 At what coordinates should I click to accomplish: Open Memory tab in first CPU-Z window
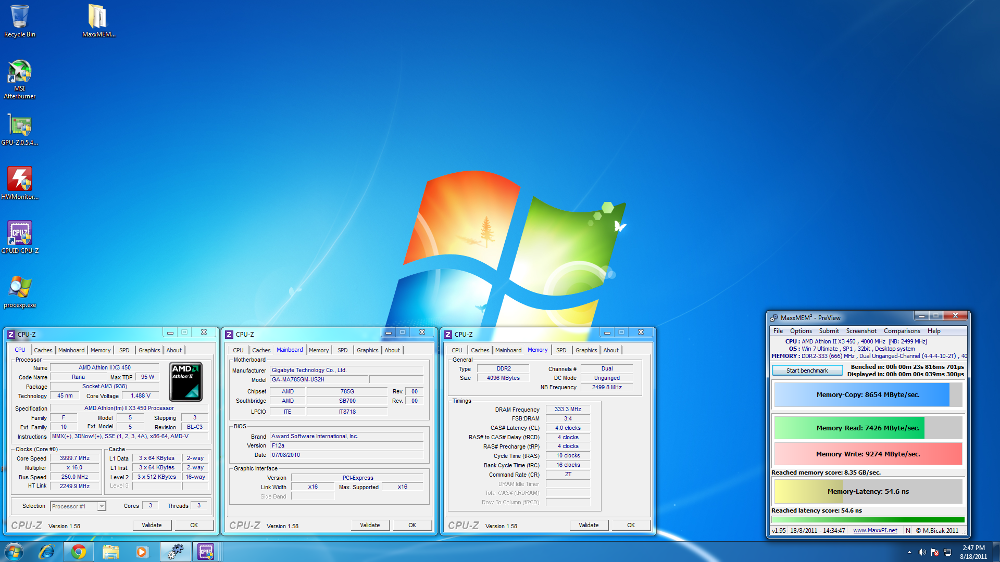[100, 350]
